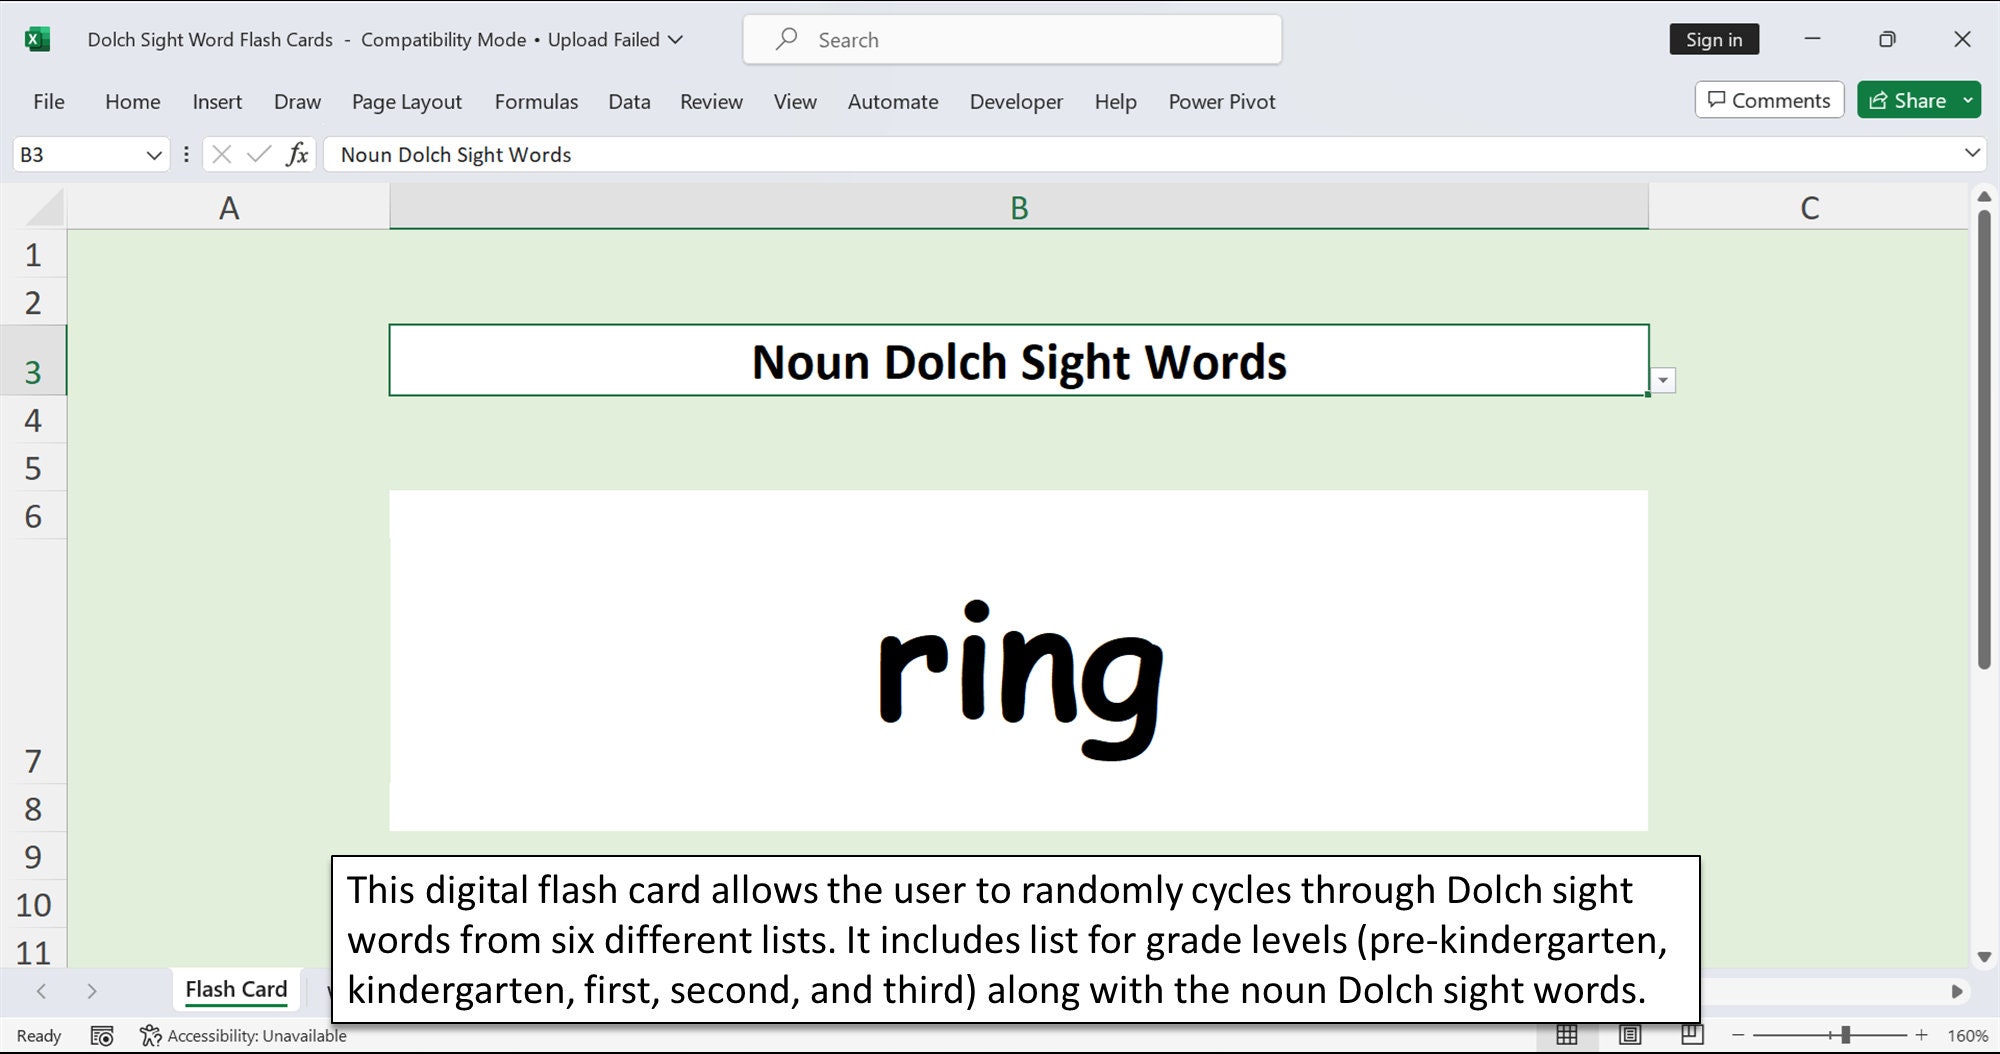Click the Cancel (X) icon in formula bar
Viewport: 2000px width, 1054px height.
(222, 155)
